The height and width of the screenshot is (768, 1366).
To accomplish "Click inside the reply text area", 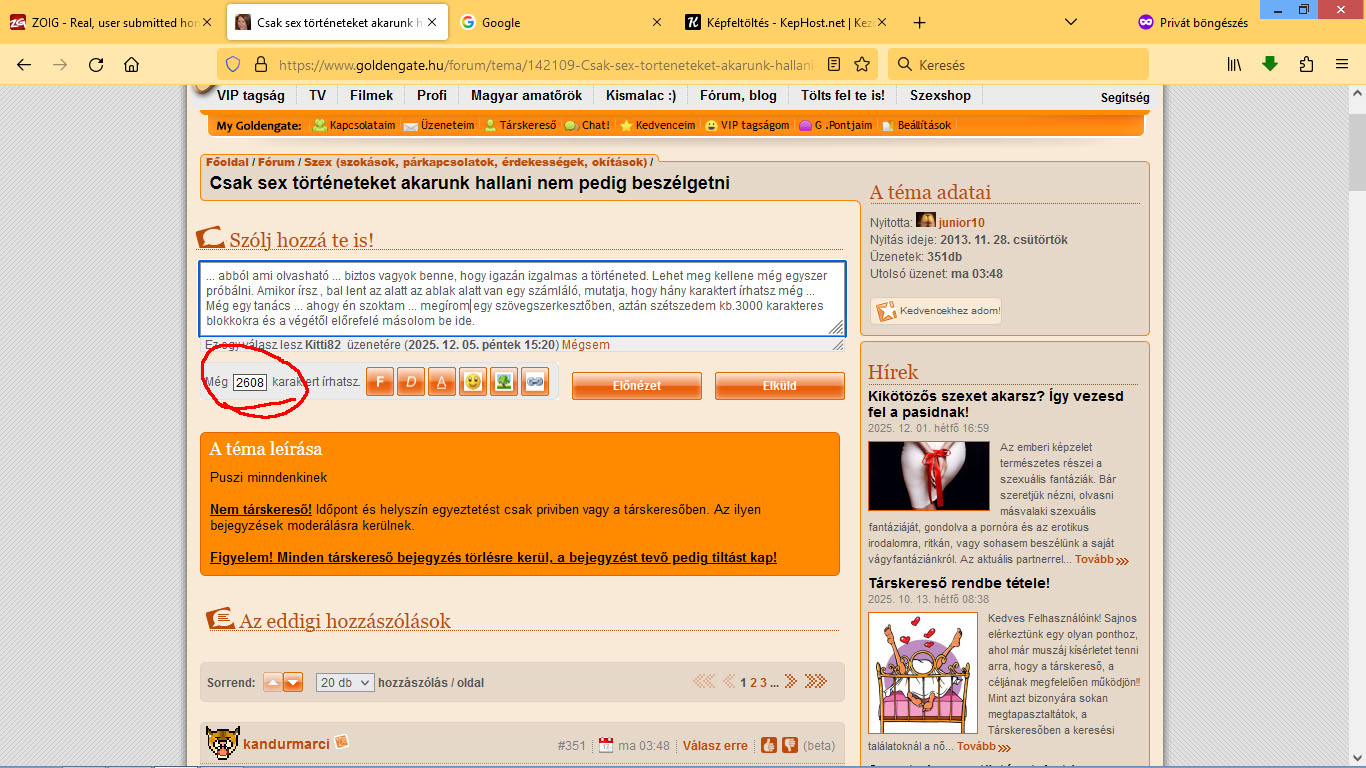I will (520, 298).
